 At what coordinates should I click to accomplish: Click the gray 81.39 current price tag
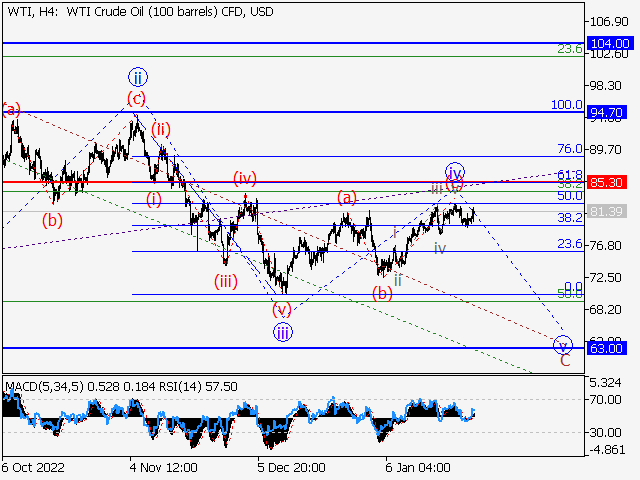(607, 211)
